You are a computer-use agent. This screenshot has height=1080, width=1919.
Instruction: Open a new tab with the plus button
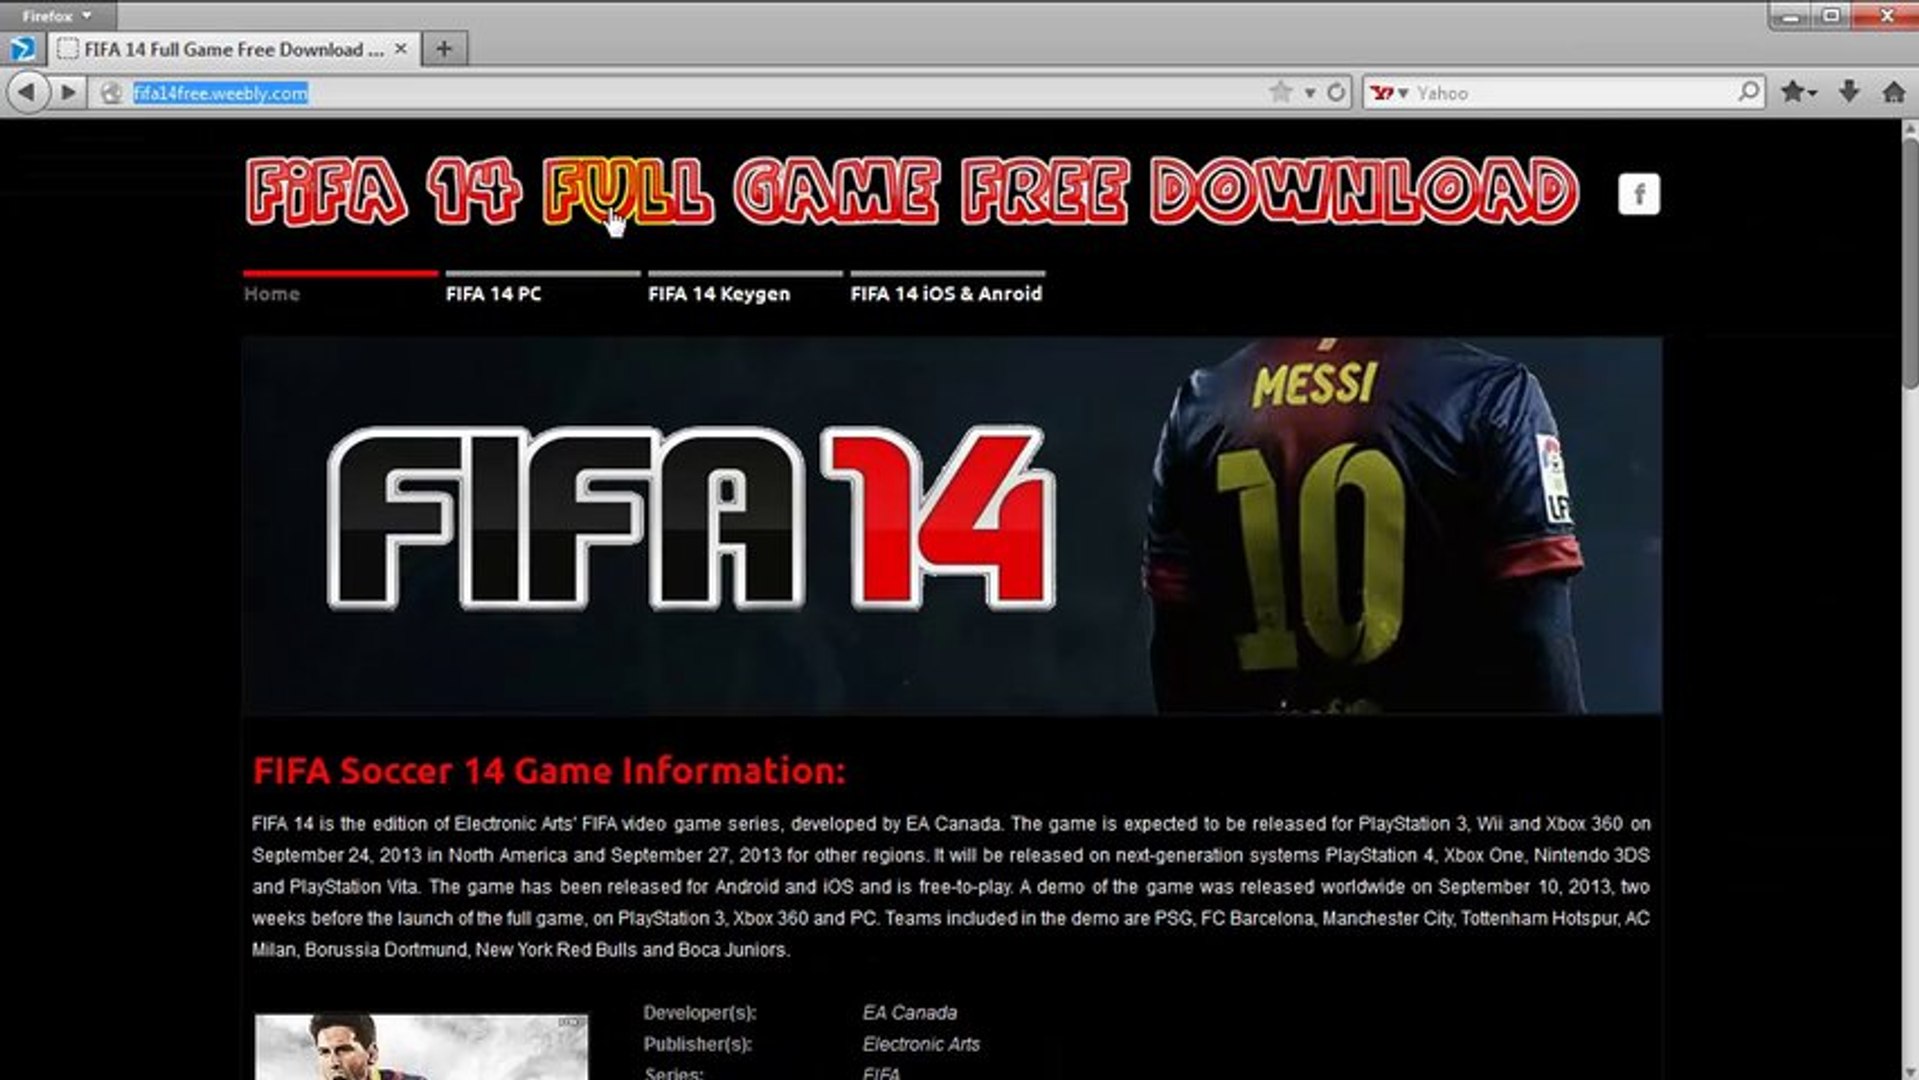tap(444, 49)
